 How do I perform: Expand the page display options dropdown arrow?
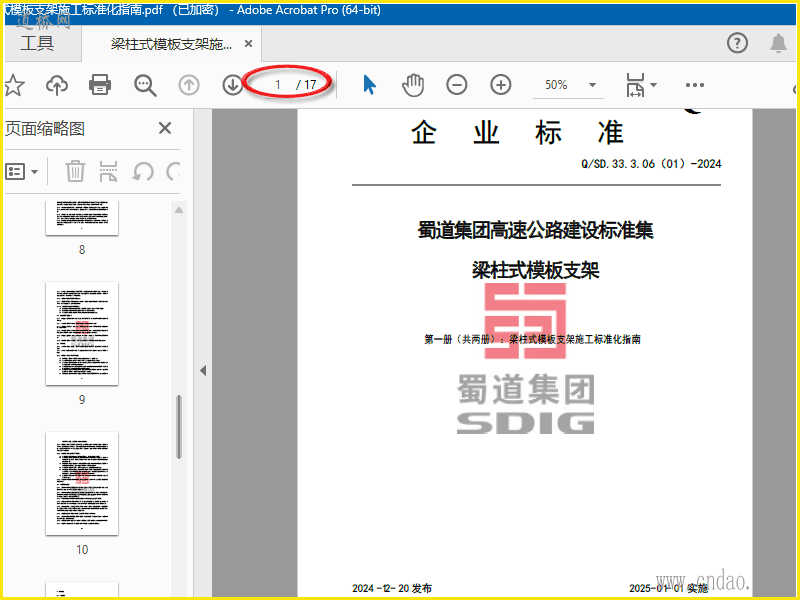pyautogui.click(x=654, y=85)
